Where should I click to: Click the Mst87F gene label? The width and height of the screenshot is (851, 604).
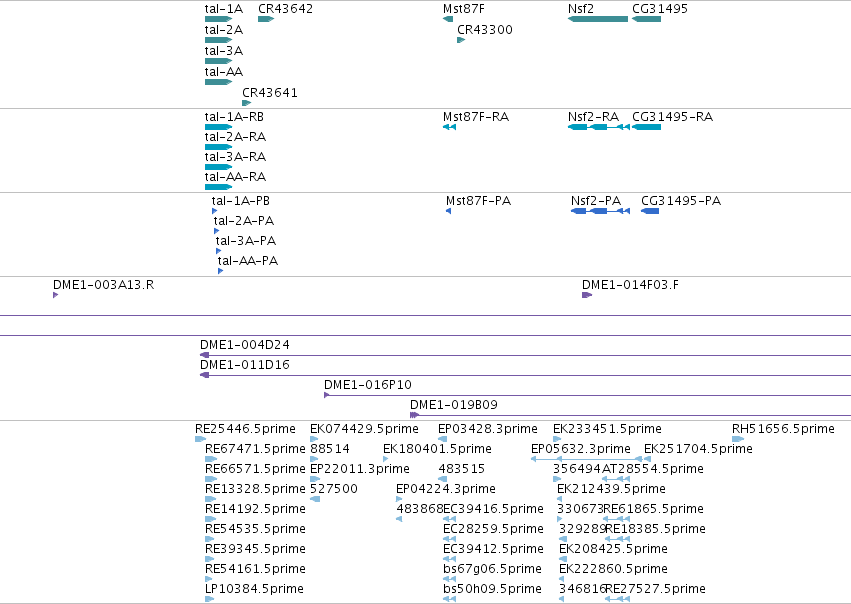tap(463, 9)
